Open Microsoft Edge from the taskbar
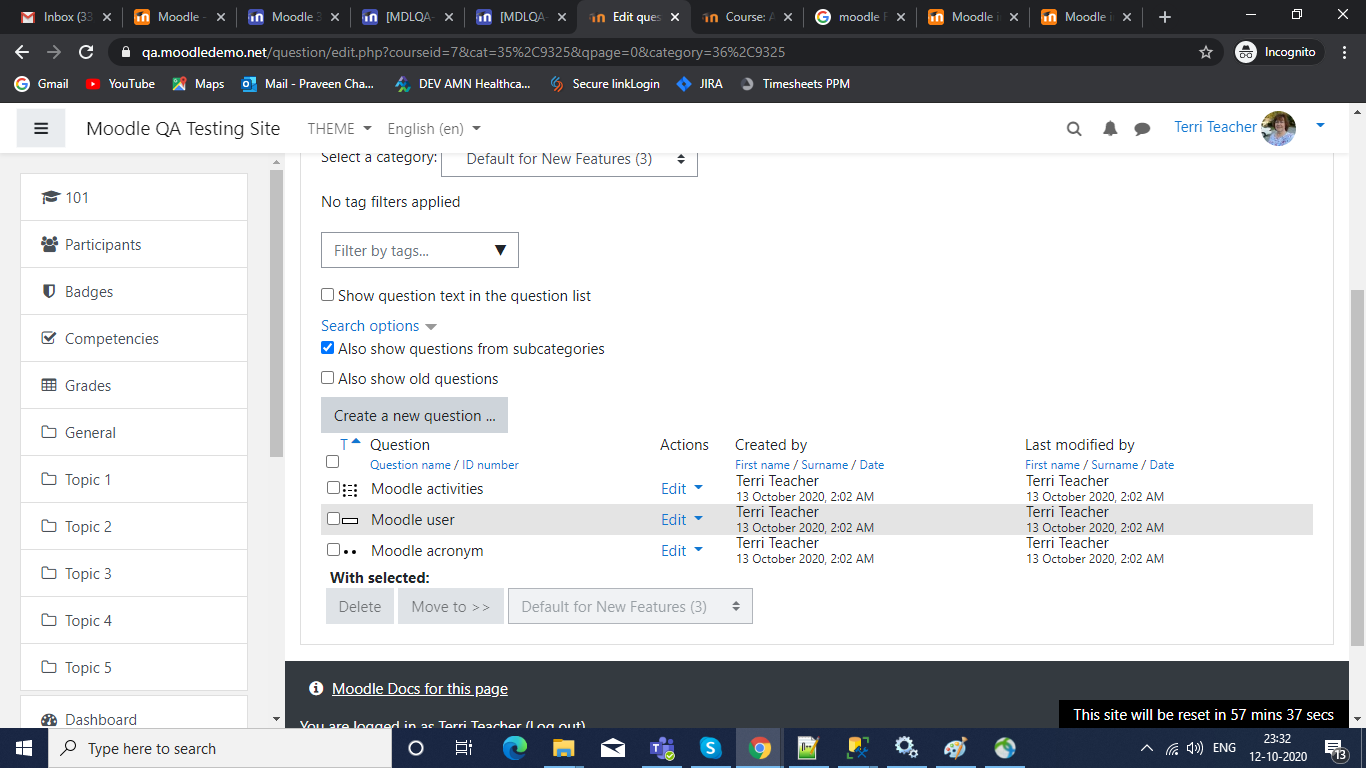Image resolution: width=1366 pixels, height=768 pixels. tap(514, 748)
